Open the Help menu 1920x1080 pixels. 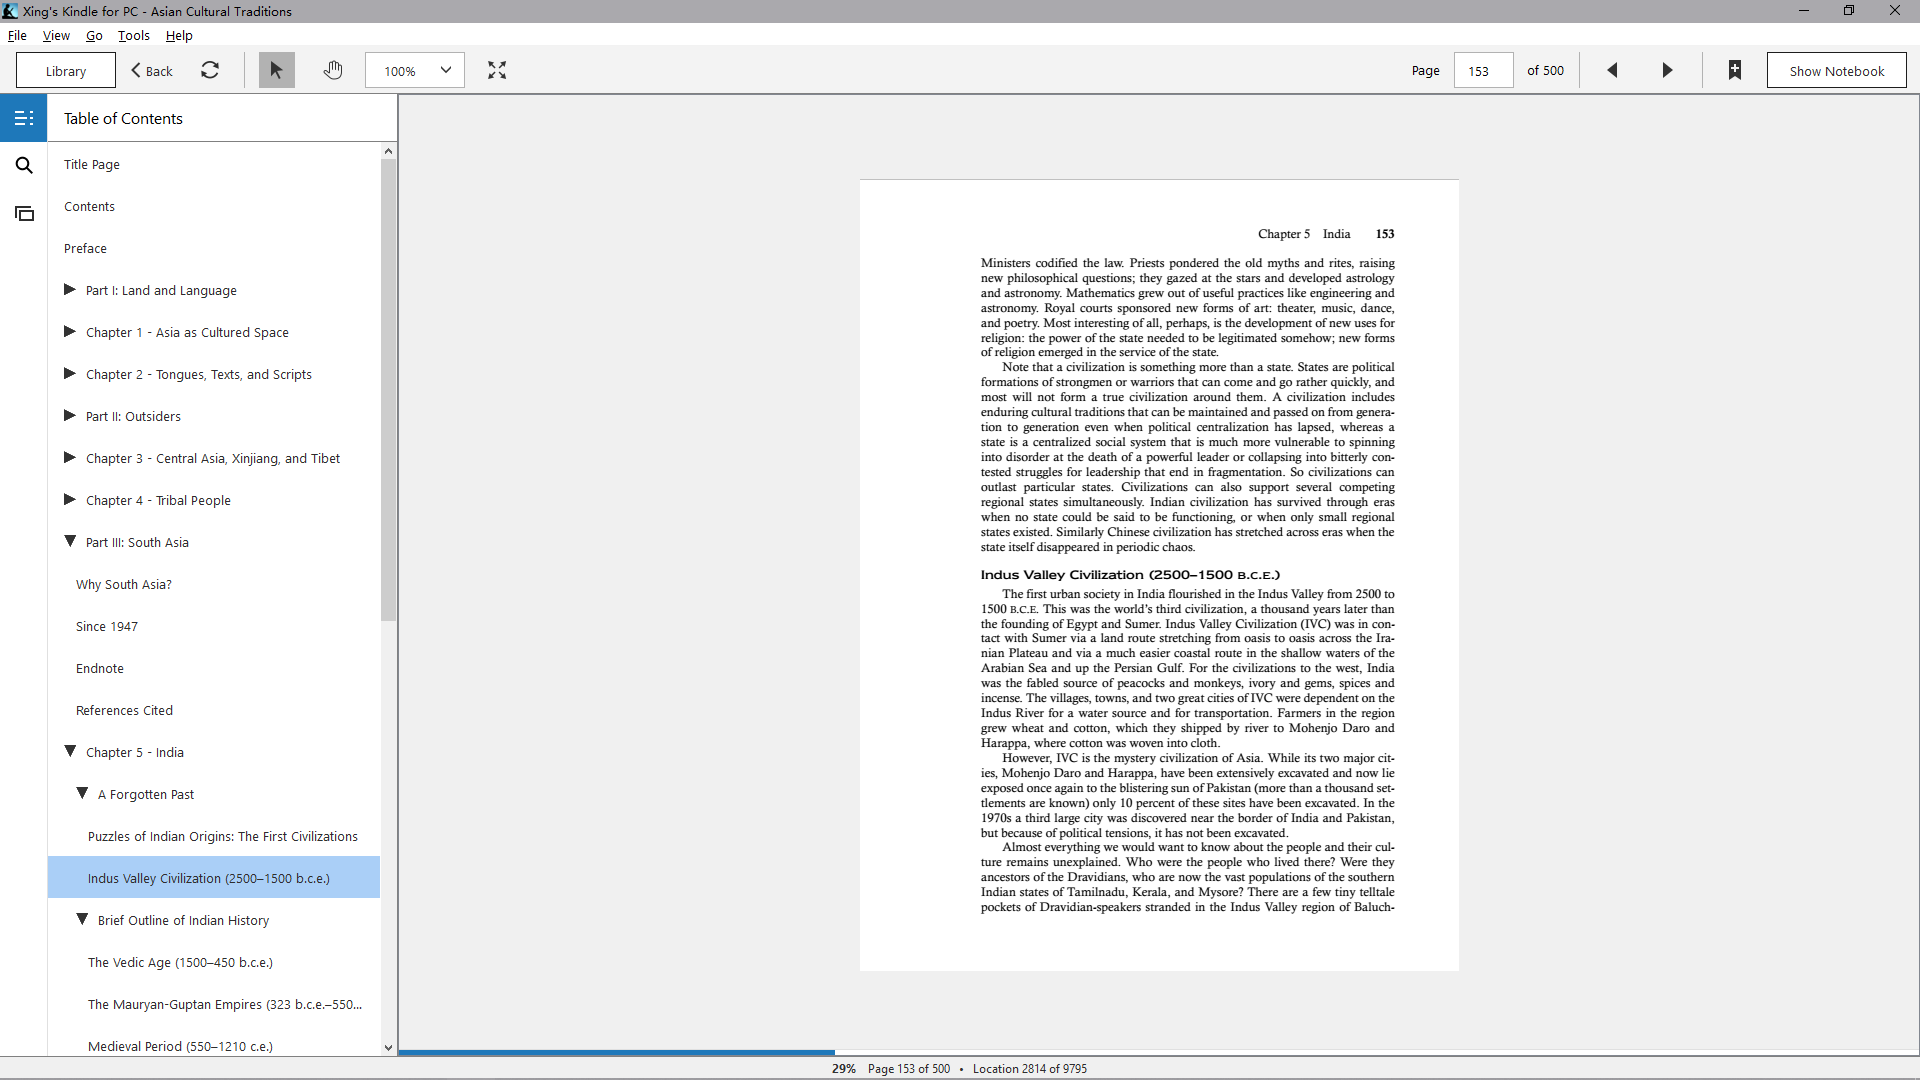(x=179, y=35)
